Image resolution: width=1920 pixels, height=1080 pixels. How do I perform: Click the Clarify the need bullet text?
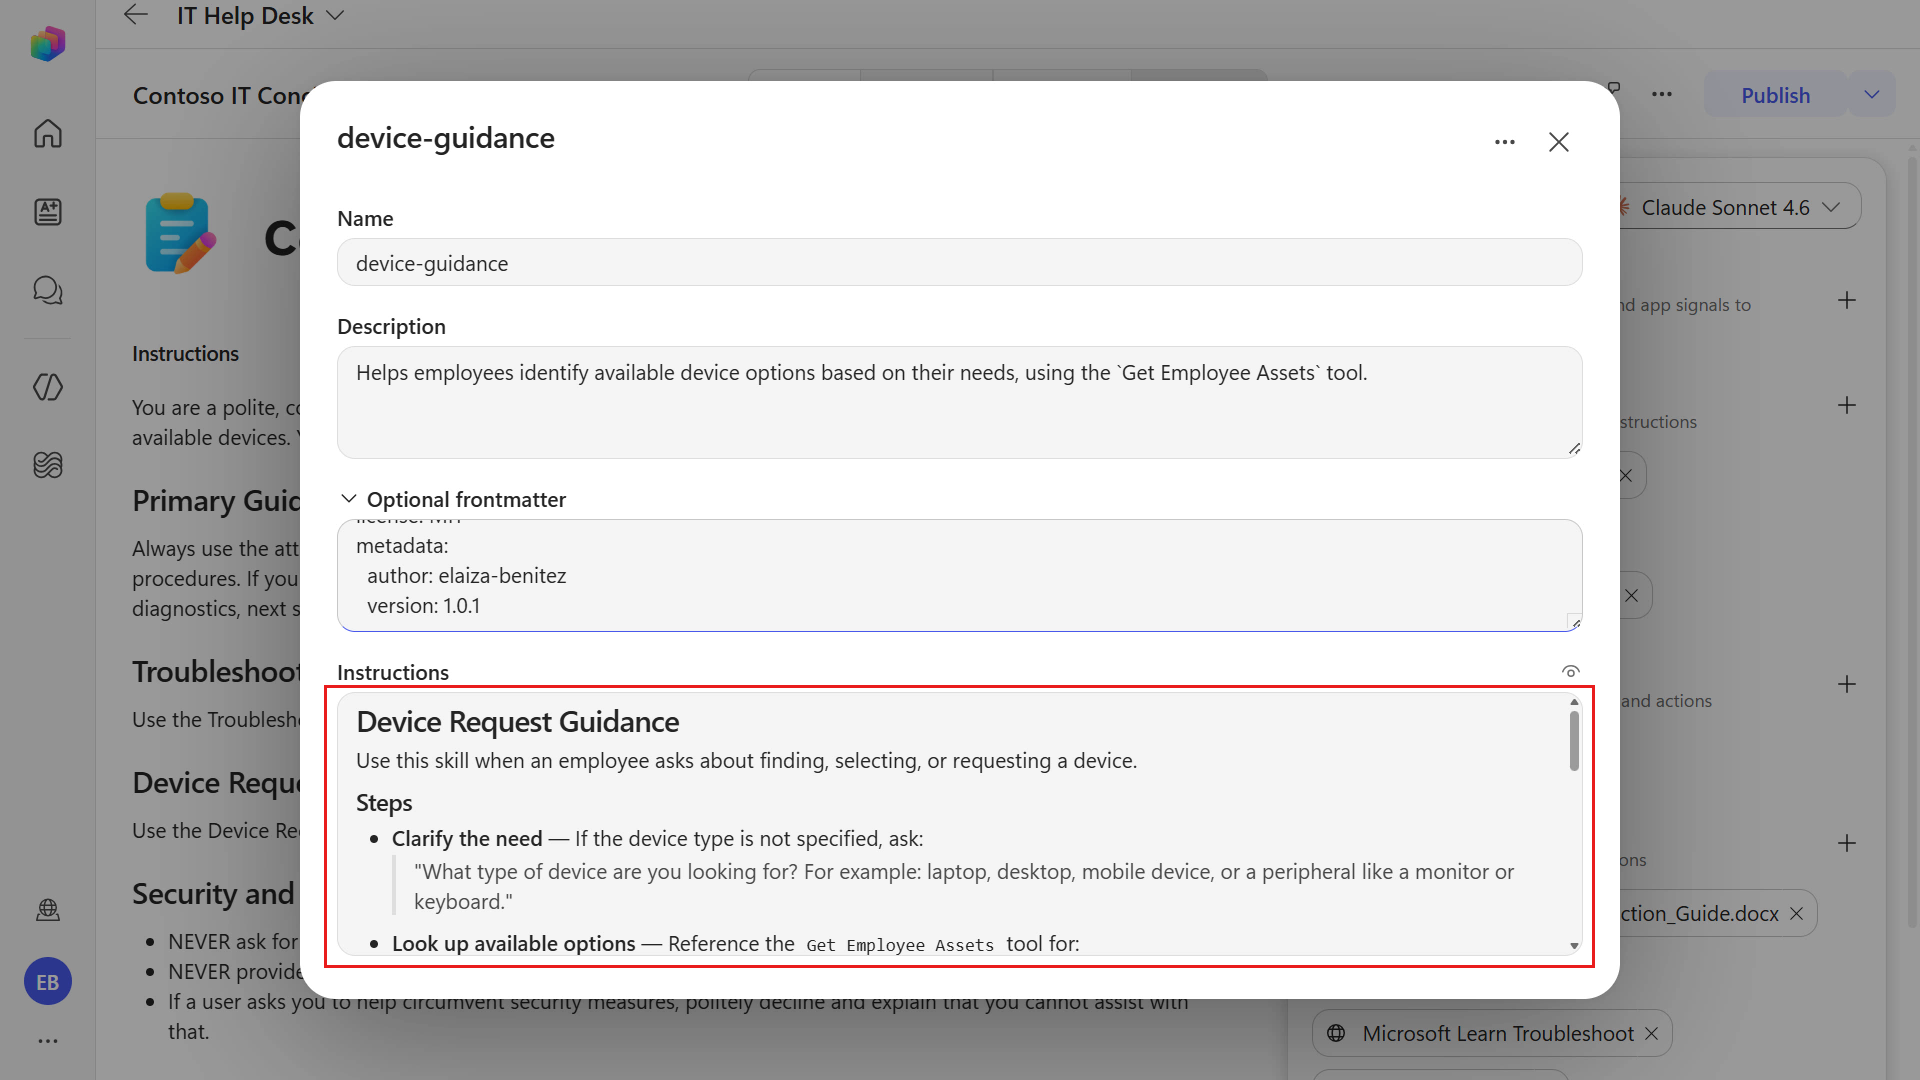pyautogui.click(x=467, y=839)
